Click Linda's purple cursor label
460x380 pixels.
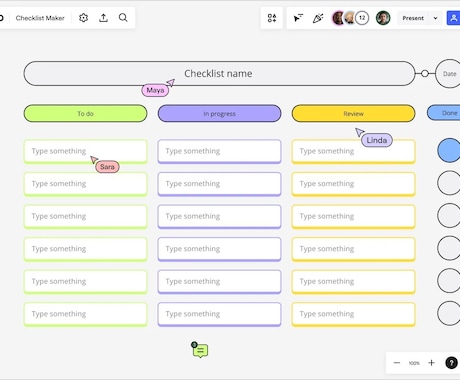(377, 140)
